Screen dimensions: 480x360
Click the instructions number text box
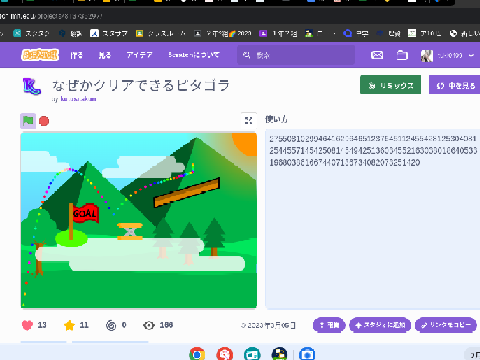click(372, 219)
